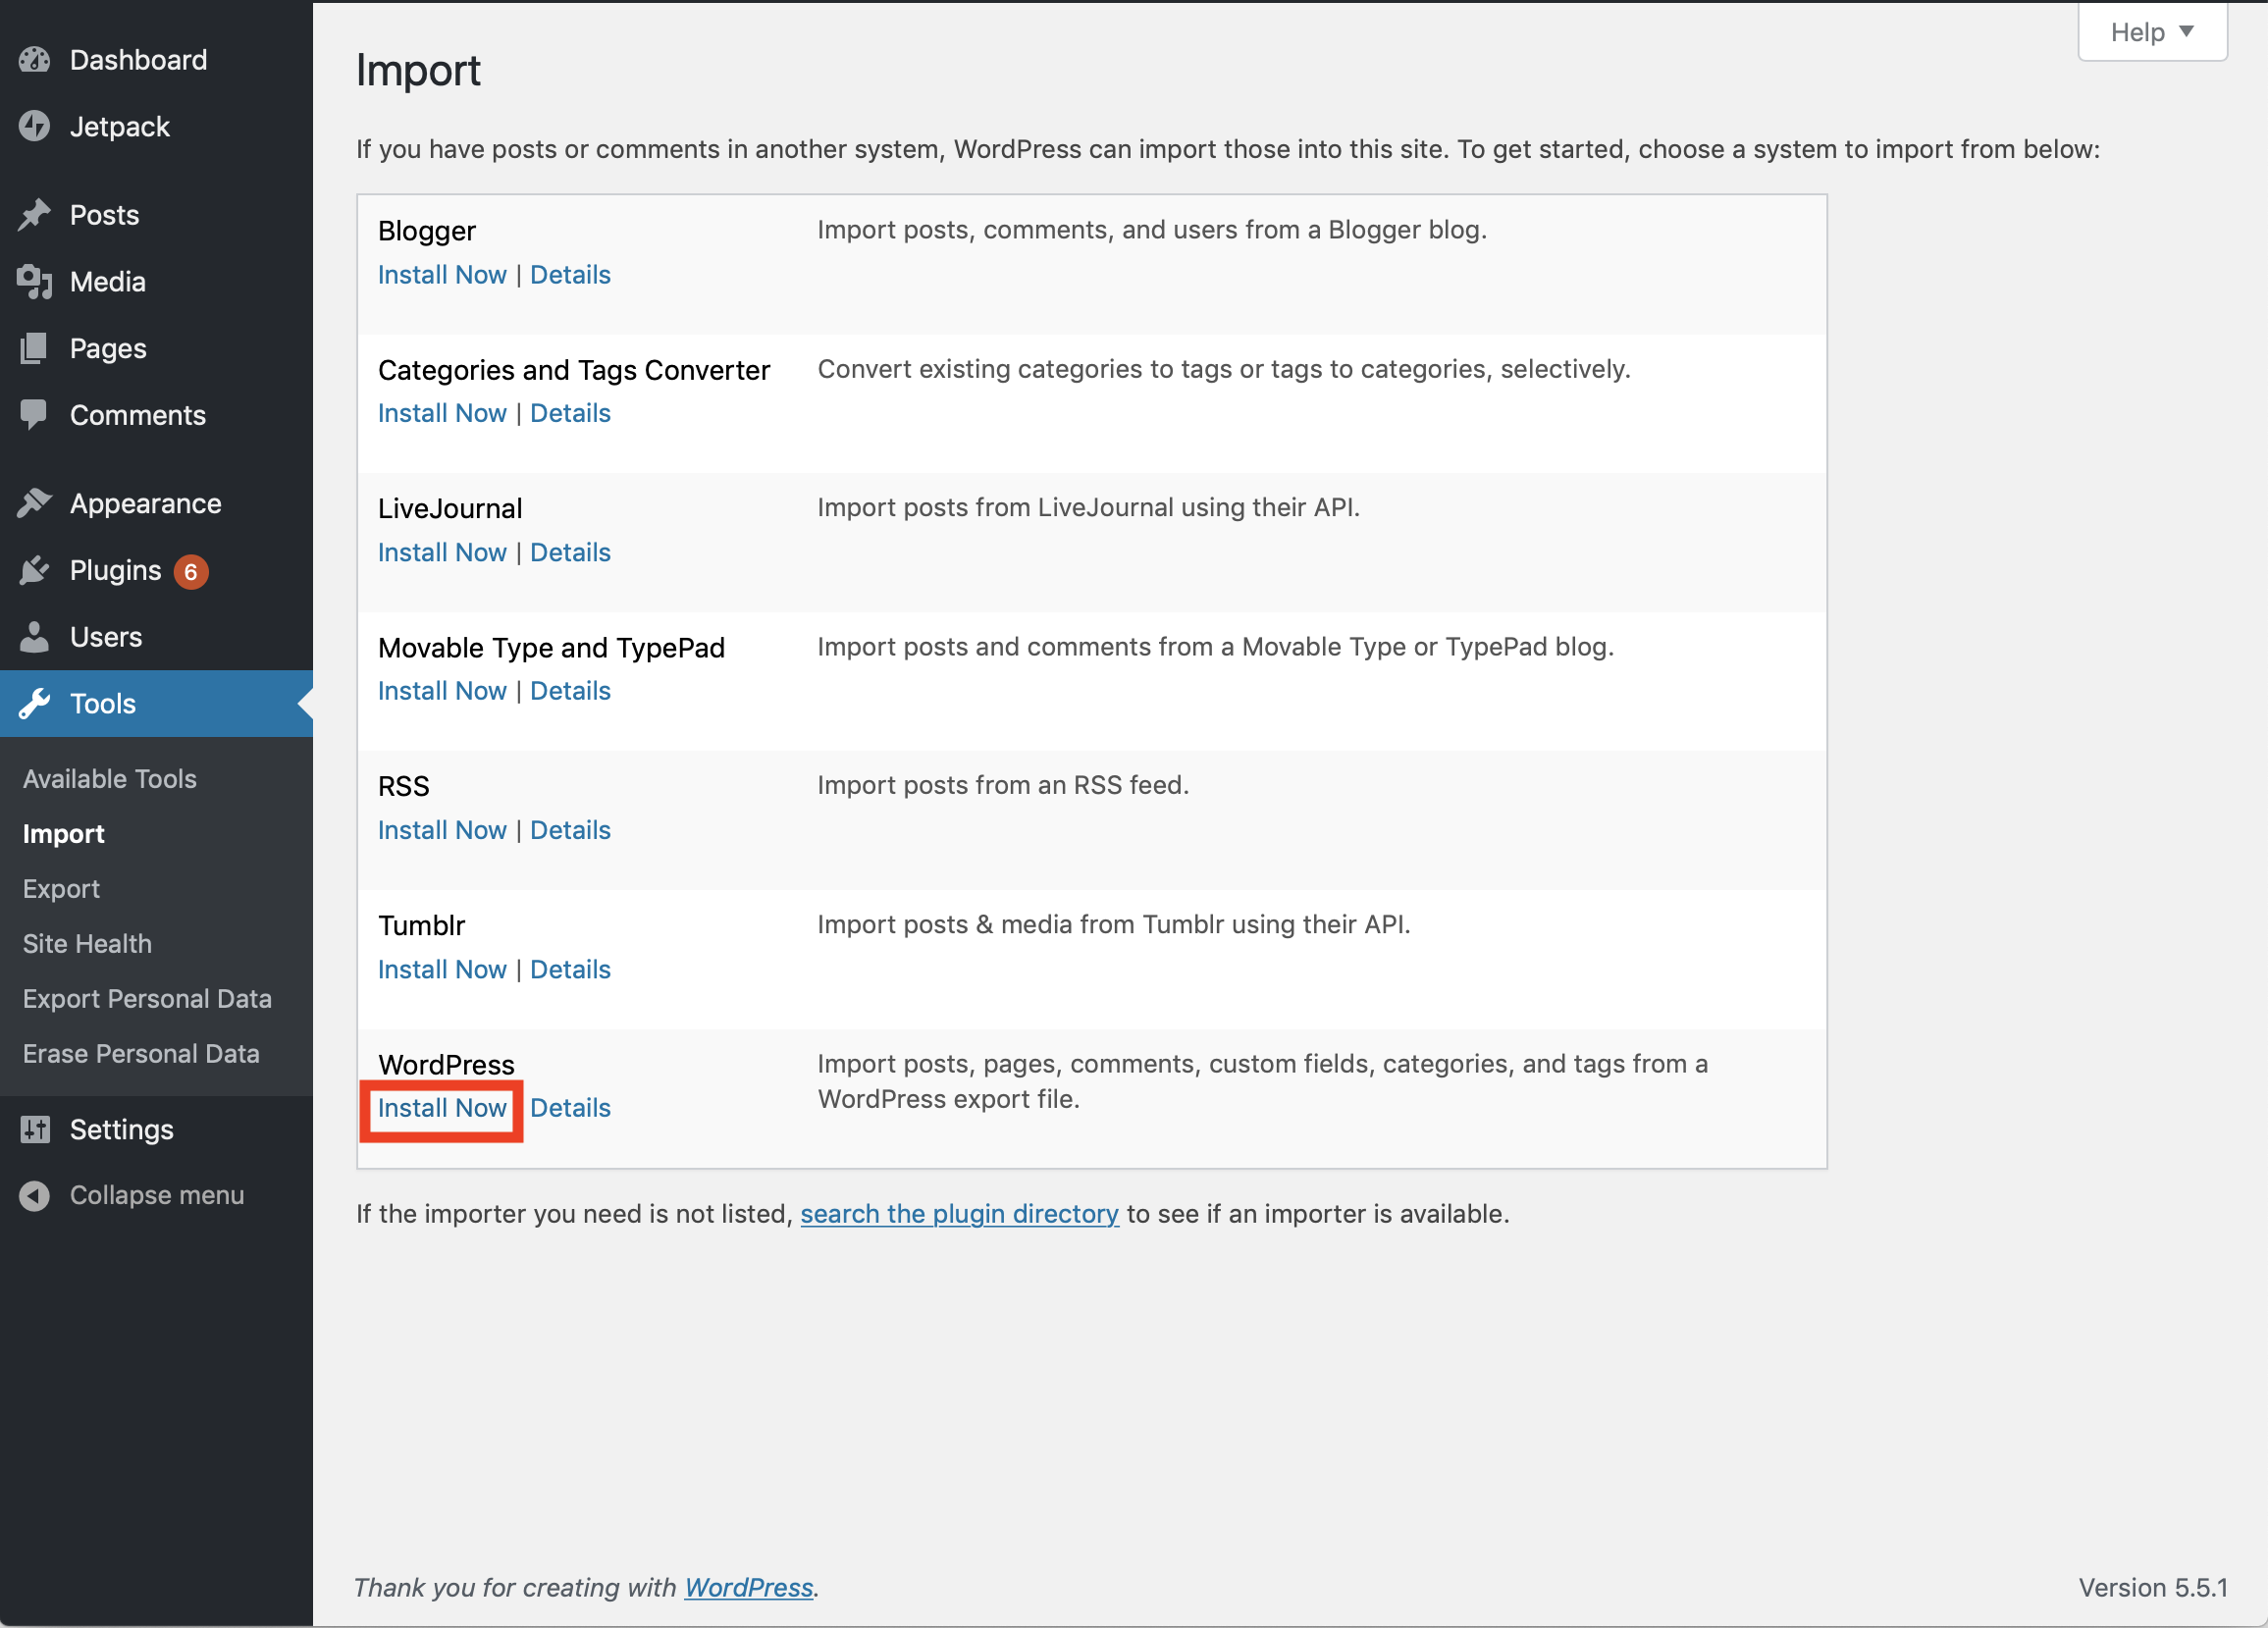
Task: View Details for LiveJournal importer
Action: pos(570,552)
